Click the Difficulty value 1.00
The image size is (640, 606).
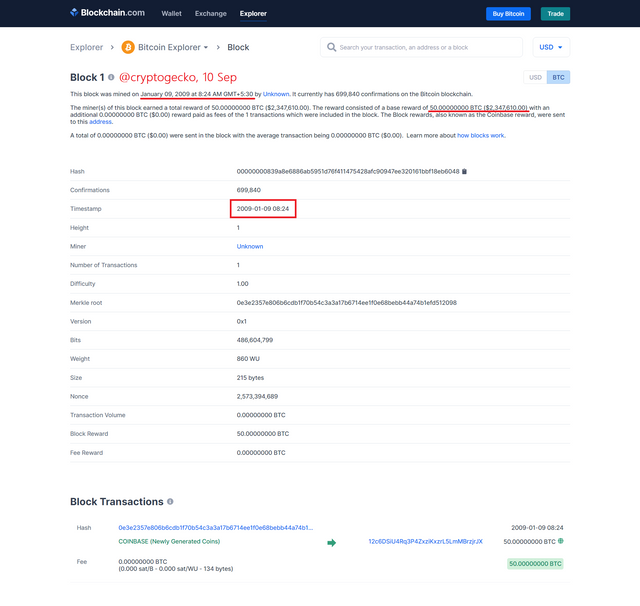click(242, 284)
